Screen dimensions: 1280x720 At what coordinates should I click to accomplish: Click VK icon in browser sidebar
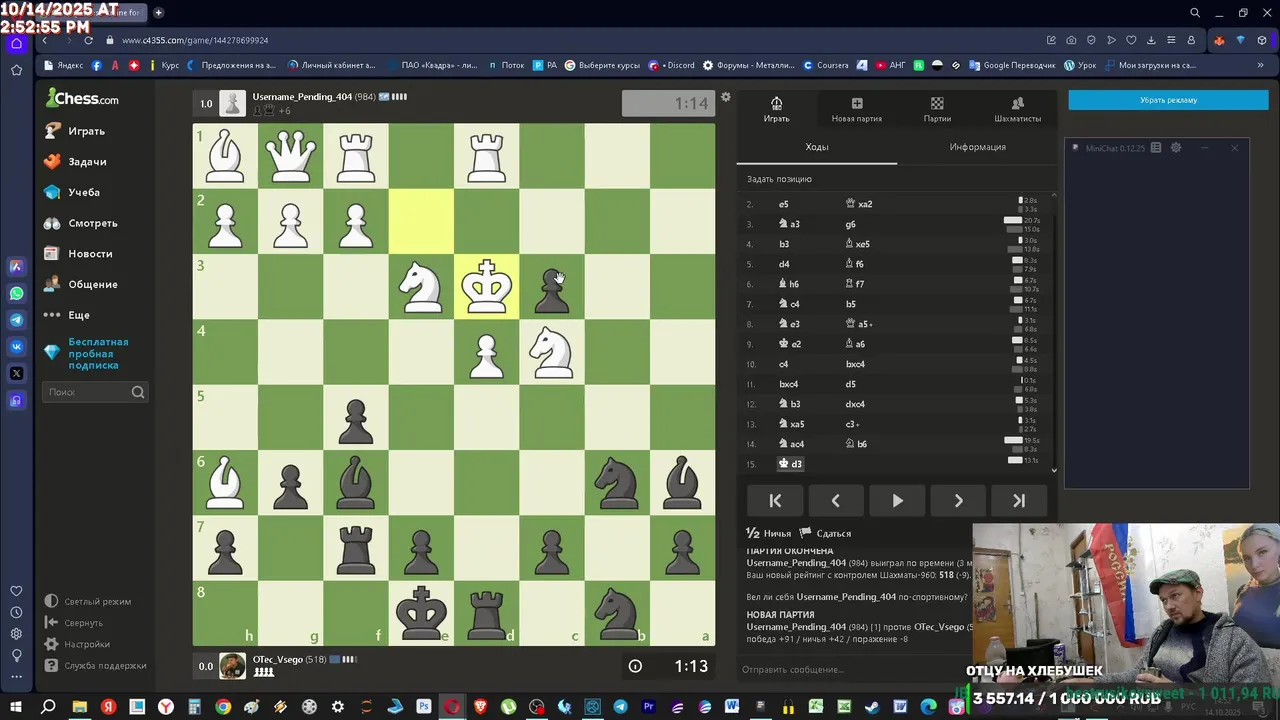(16, 347)
